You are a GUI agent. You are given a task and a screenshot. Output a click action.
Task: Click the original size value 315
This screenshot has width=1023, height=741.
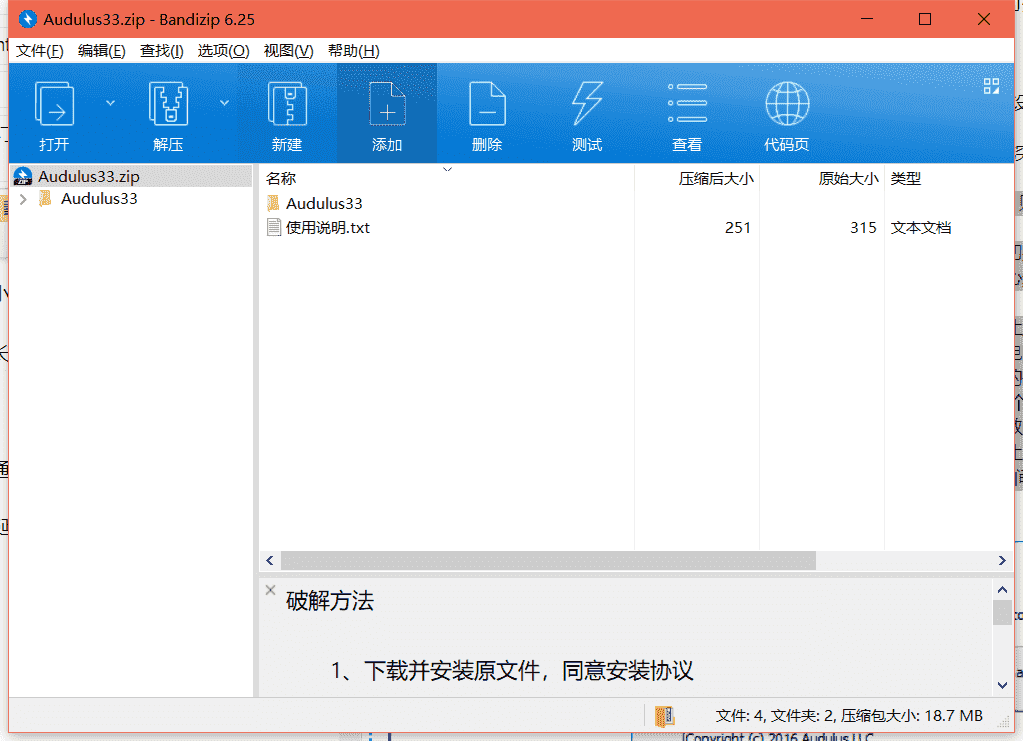click(x=863, y=228)
